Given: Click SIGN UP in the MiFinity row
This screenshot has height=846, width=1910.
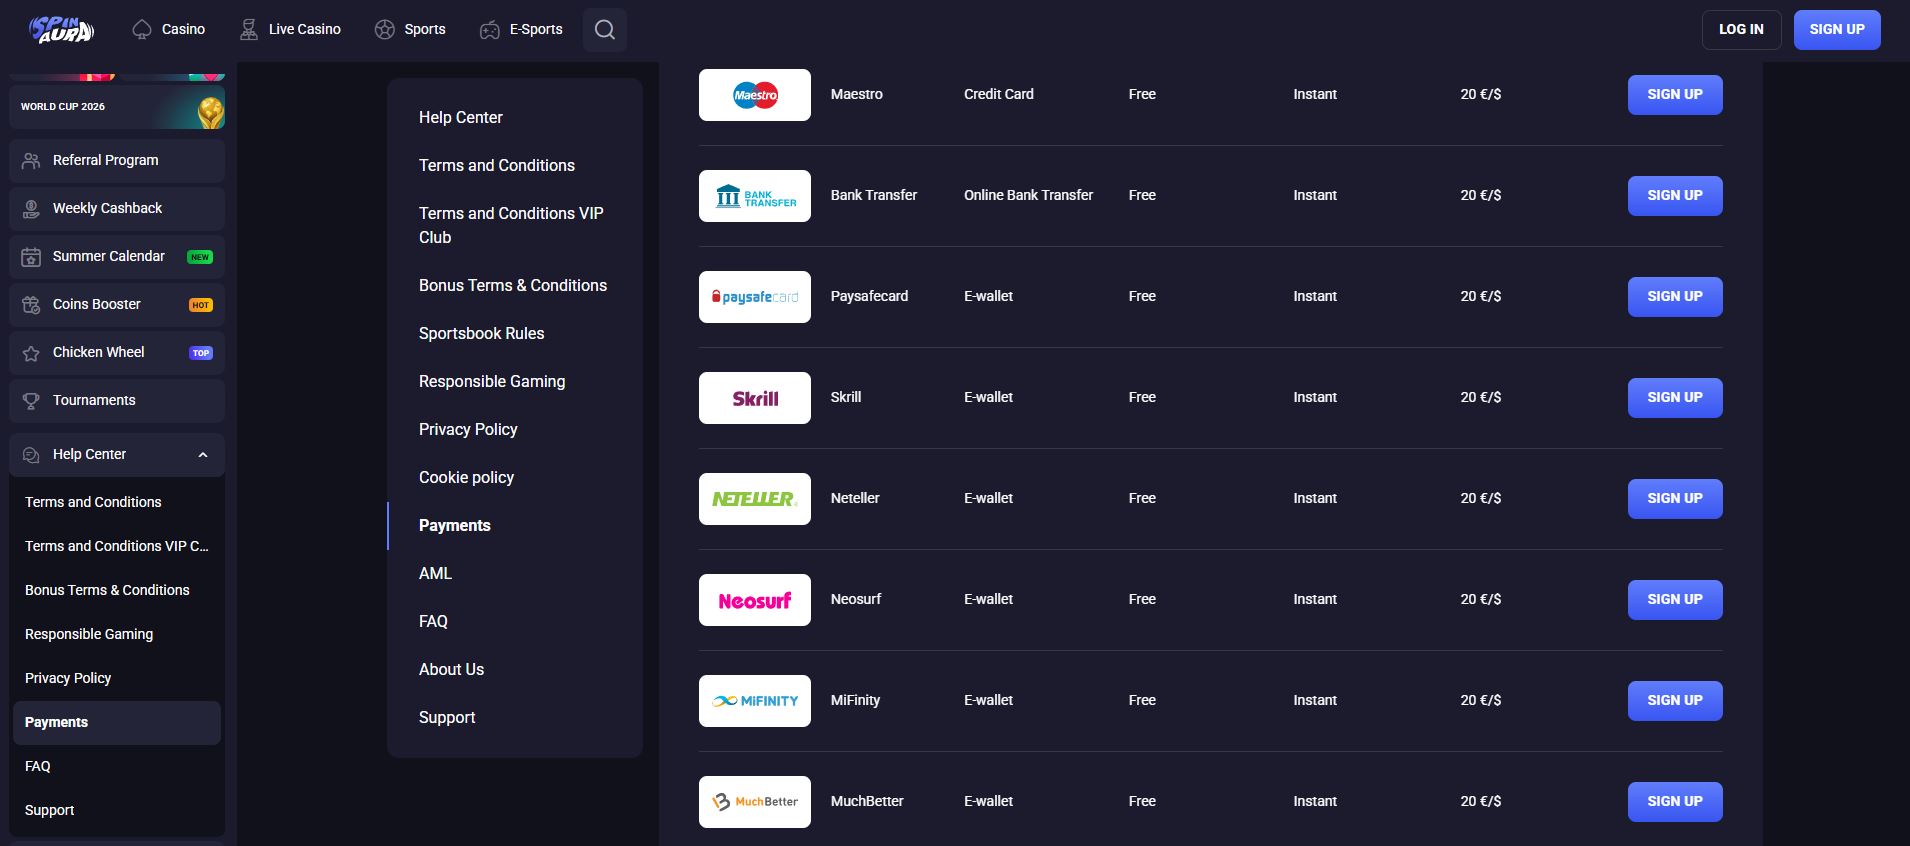Looking at the screenshot, I should pos(1675,701).
